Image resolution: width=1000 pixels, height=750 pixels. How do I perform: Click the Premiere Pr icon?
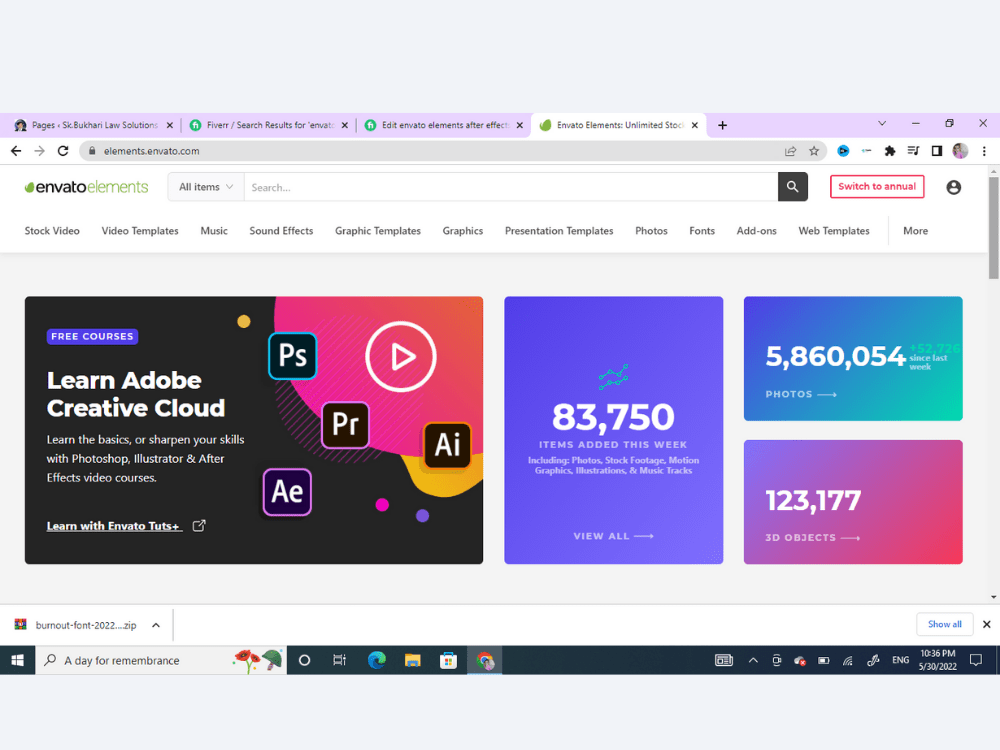tap(346, 424)
